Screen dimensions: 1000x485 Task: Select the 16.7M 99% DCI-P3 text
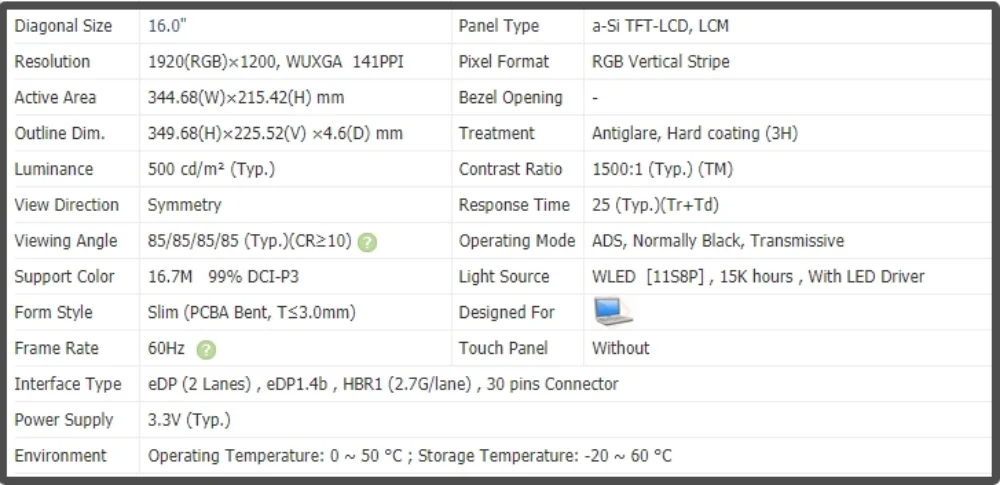pos(223,276)
